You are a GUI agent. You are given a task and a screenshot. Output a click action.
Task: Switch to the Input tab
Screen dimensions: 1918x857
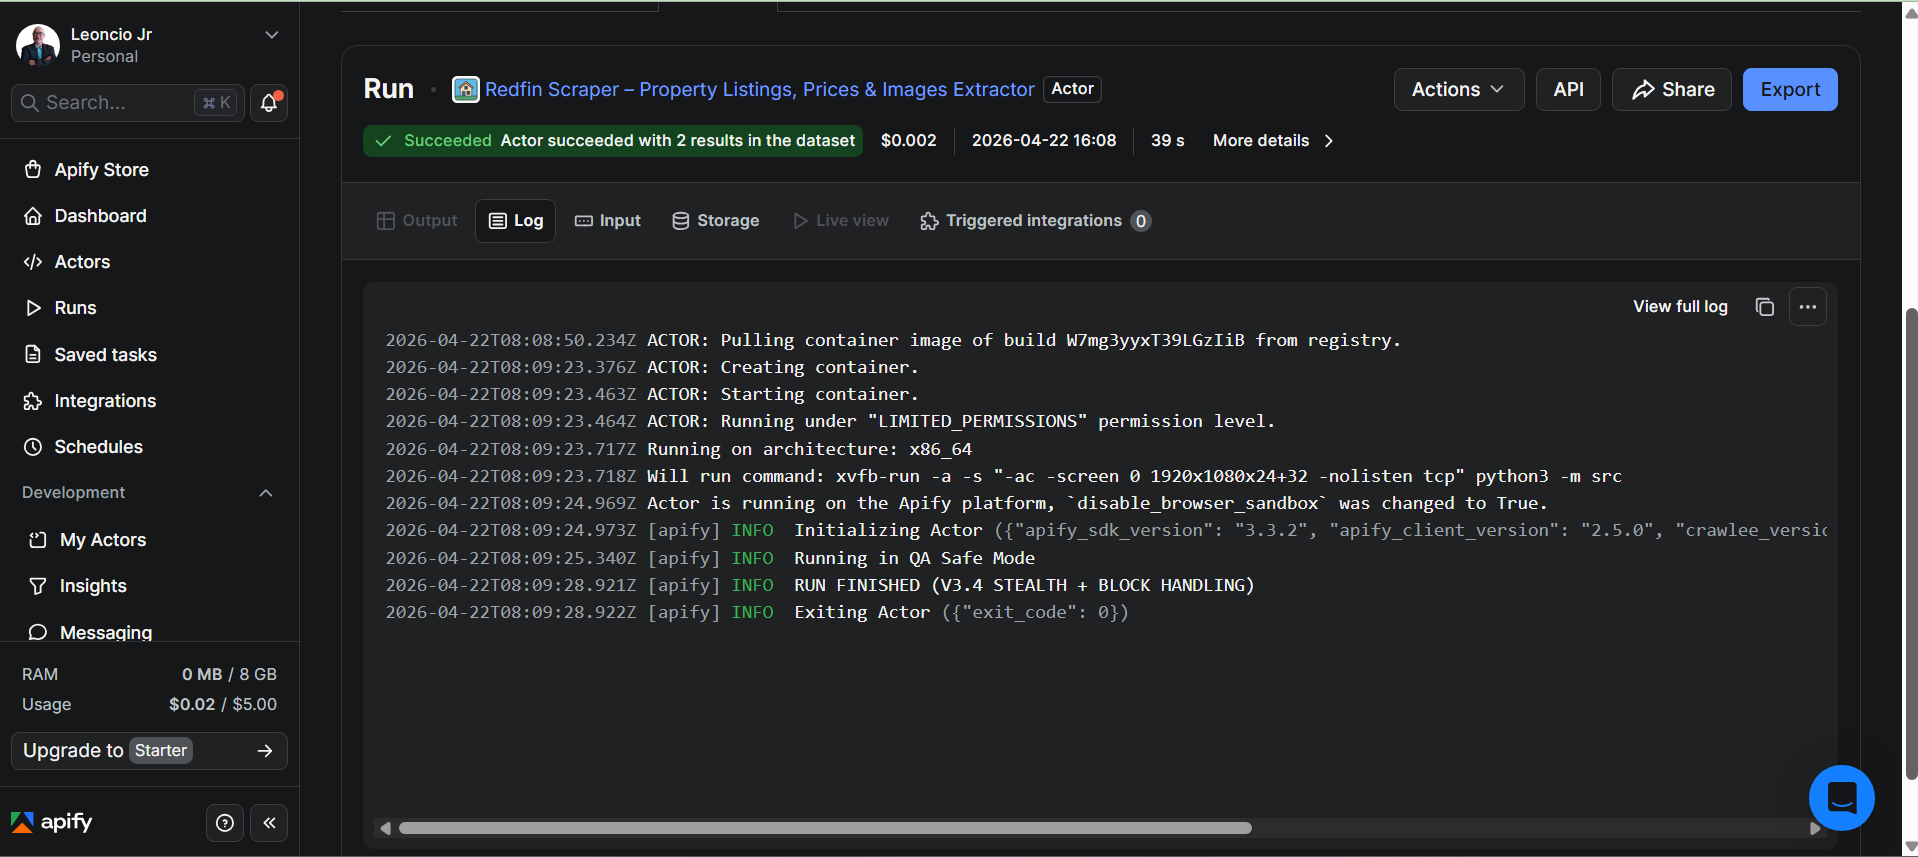tap(608, 221)
